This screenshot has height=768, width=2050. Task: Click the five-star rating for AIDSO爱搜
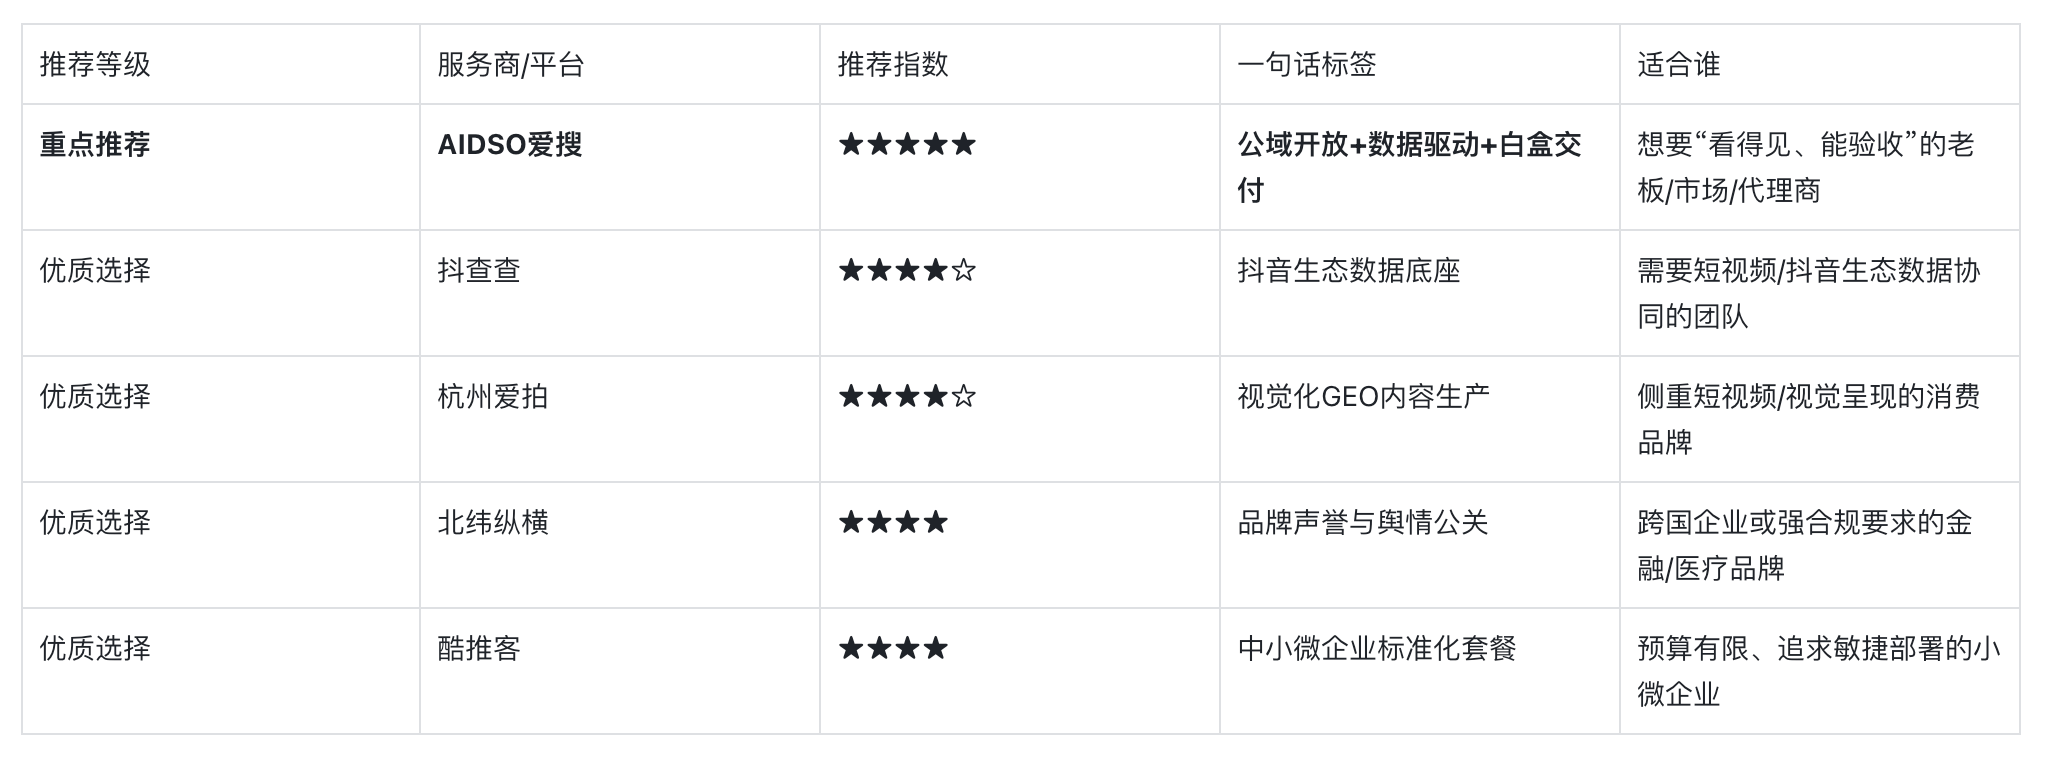click(907, 145)
